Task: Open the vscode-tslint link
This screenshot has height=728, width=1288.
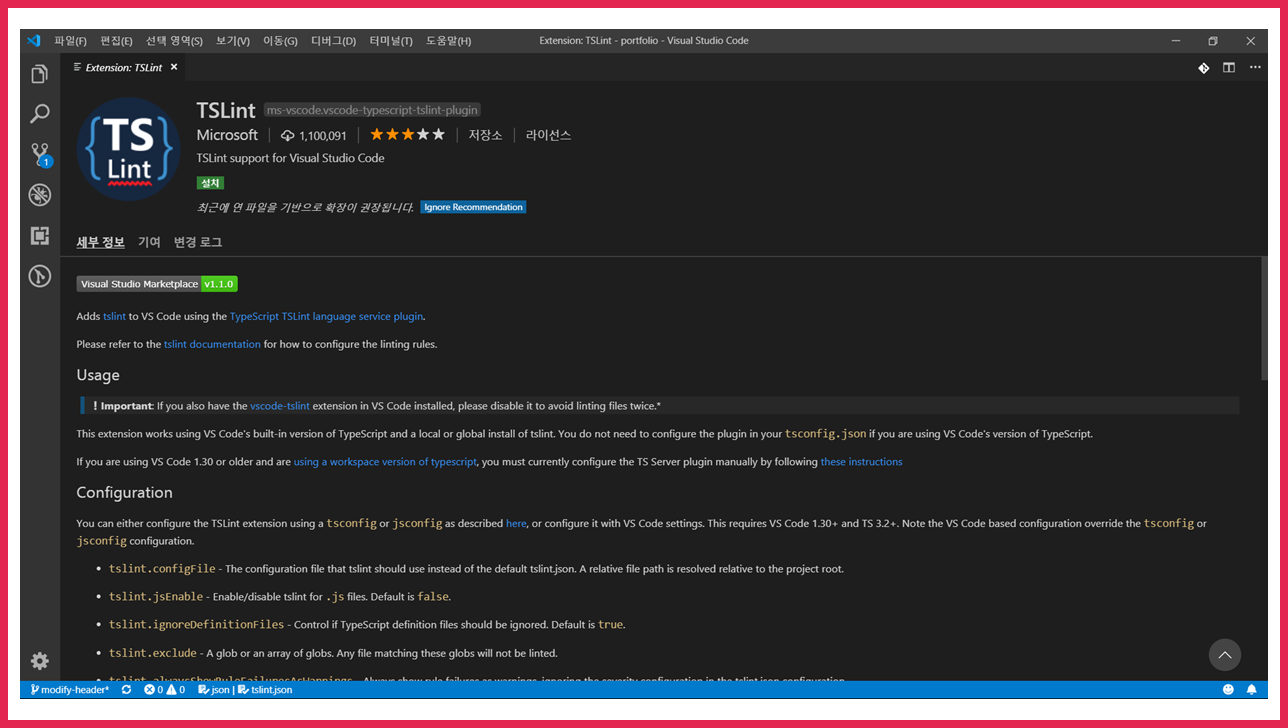Action: [x=280, y=406]
